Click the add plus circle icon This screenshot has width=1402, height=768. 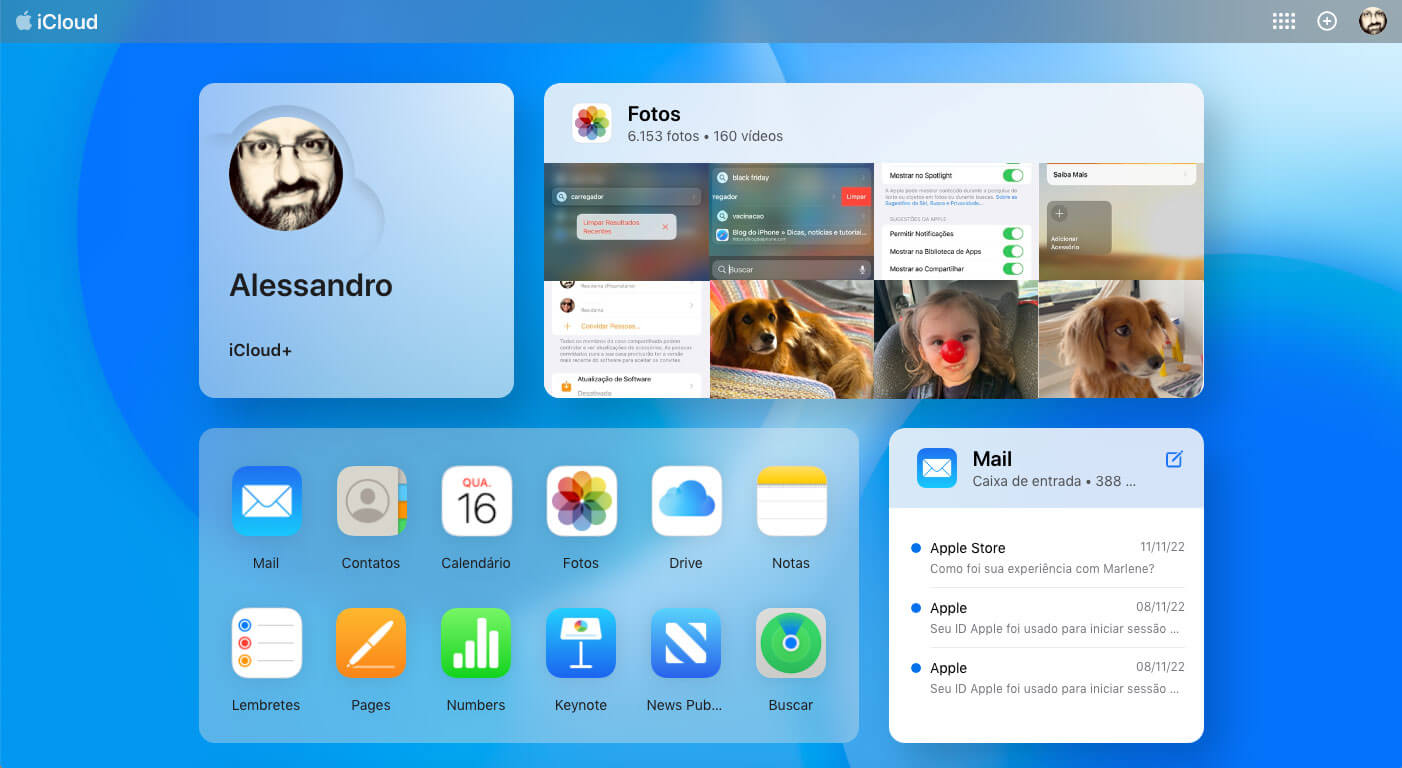[x=1327, y=21]
